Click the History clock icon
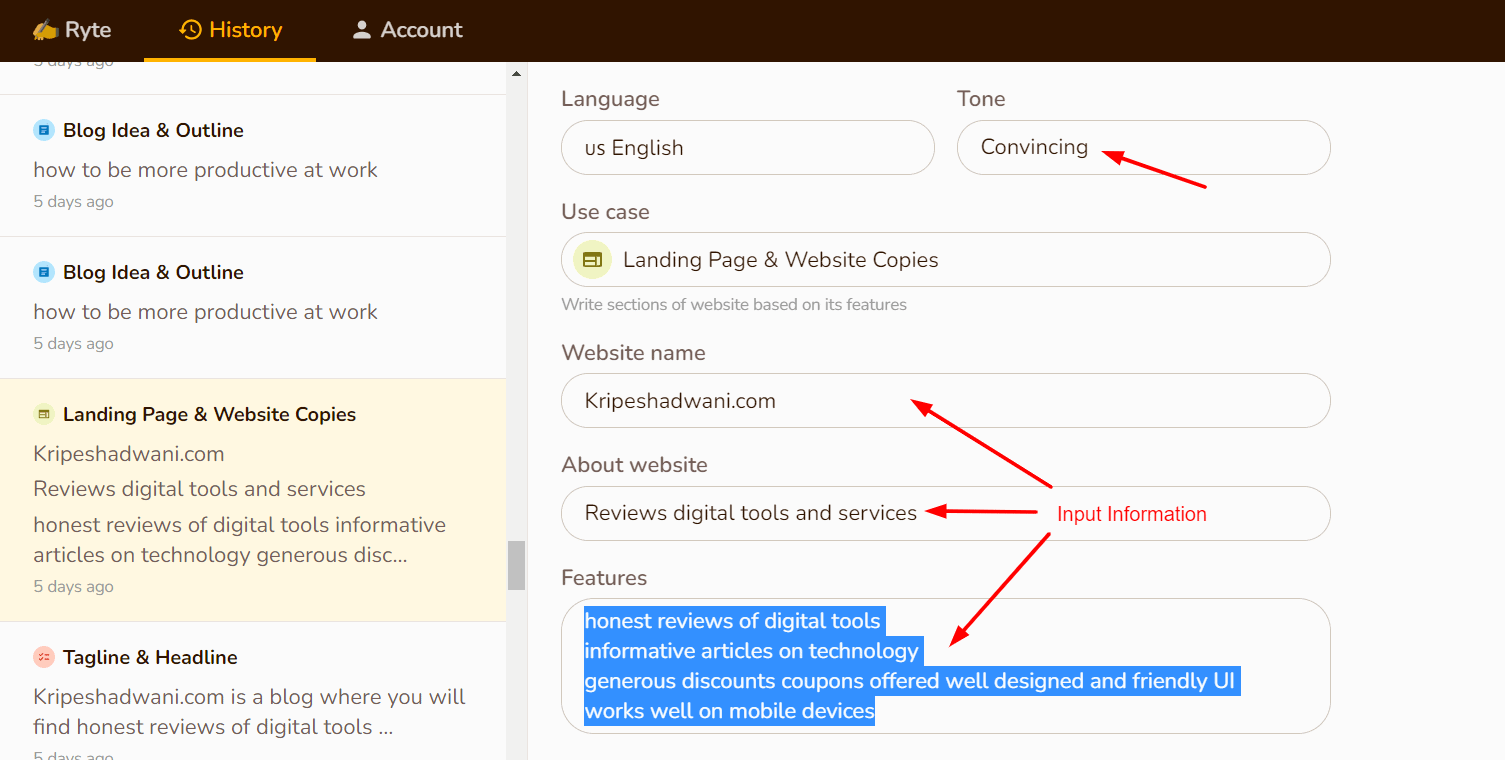 [x=190, y=30]
